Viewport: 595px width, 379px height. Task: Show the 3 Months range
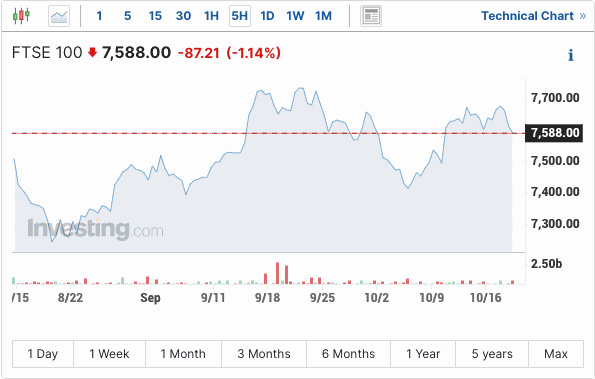pyautogui.click(x=264, y=354)
